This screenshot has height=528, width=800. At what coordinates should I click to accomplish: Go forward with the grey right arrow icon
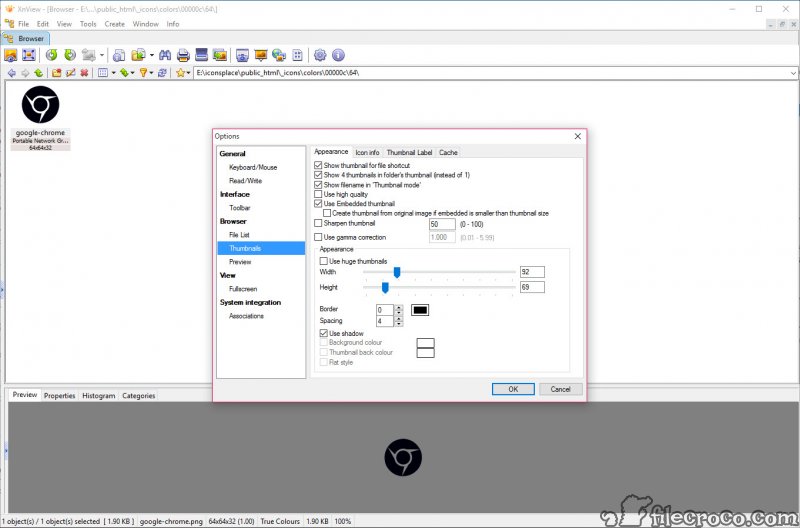click(25, 73)
